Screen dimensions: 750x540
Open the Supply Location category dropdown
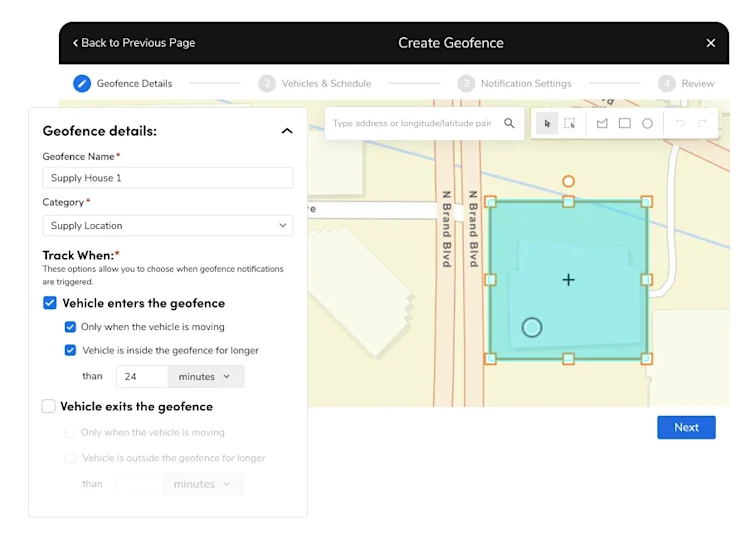point(168,226)
